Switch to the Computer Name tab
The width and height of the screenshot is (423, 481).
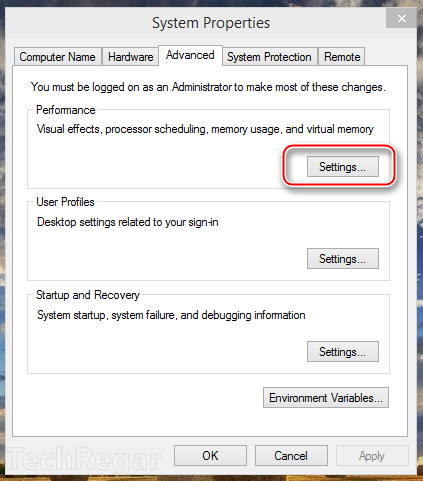58,57
